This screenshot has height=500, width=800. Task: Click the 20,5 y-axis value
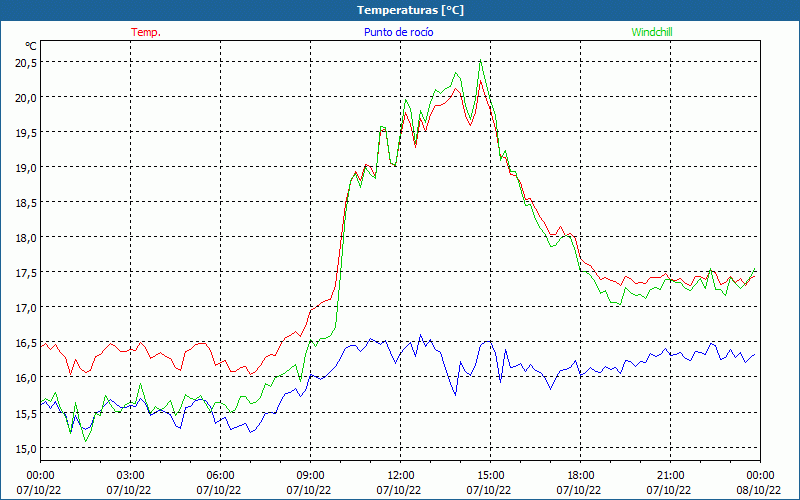tap(24, 62)
